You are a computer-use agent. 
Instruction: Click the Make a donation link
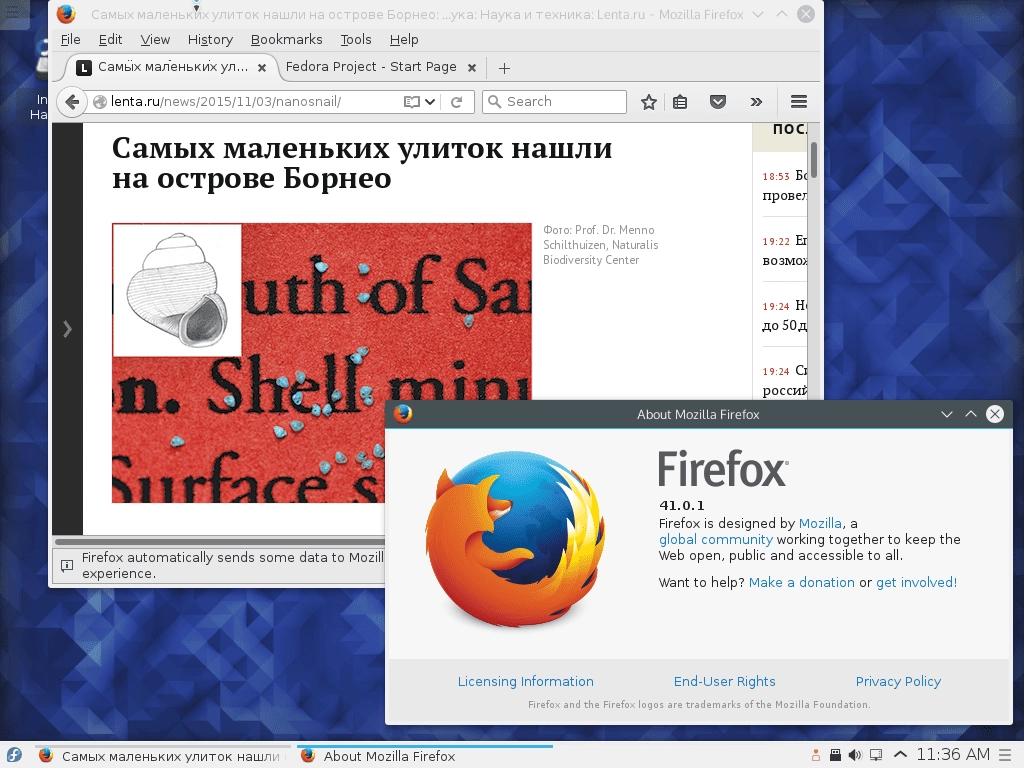pyautogui.click(x=801, y=583)
